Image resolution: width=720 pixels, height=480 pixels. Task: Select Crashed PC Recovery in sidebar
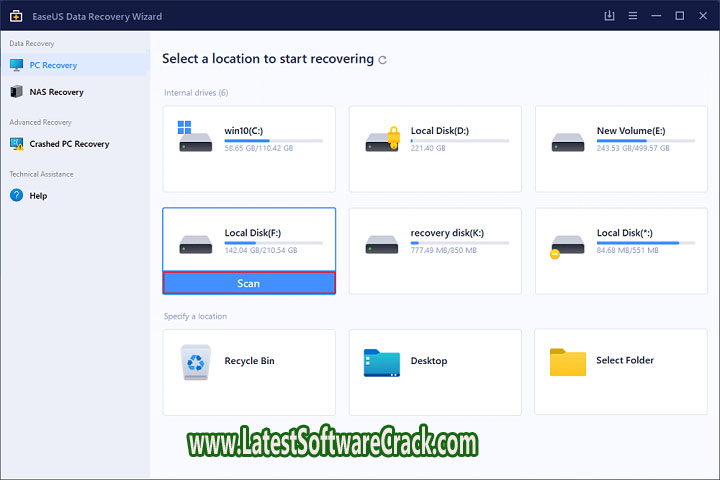coord(69,144)
